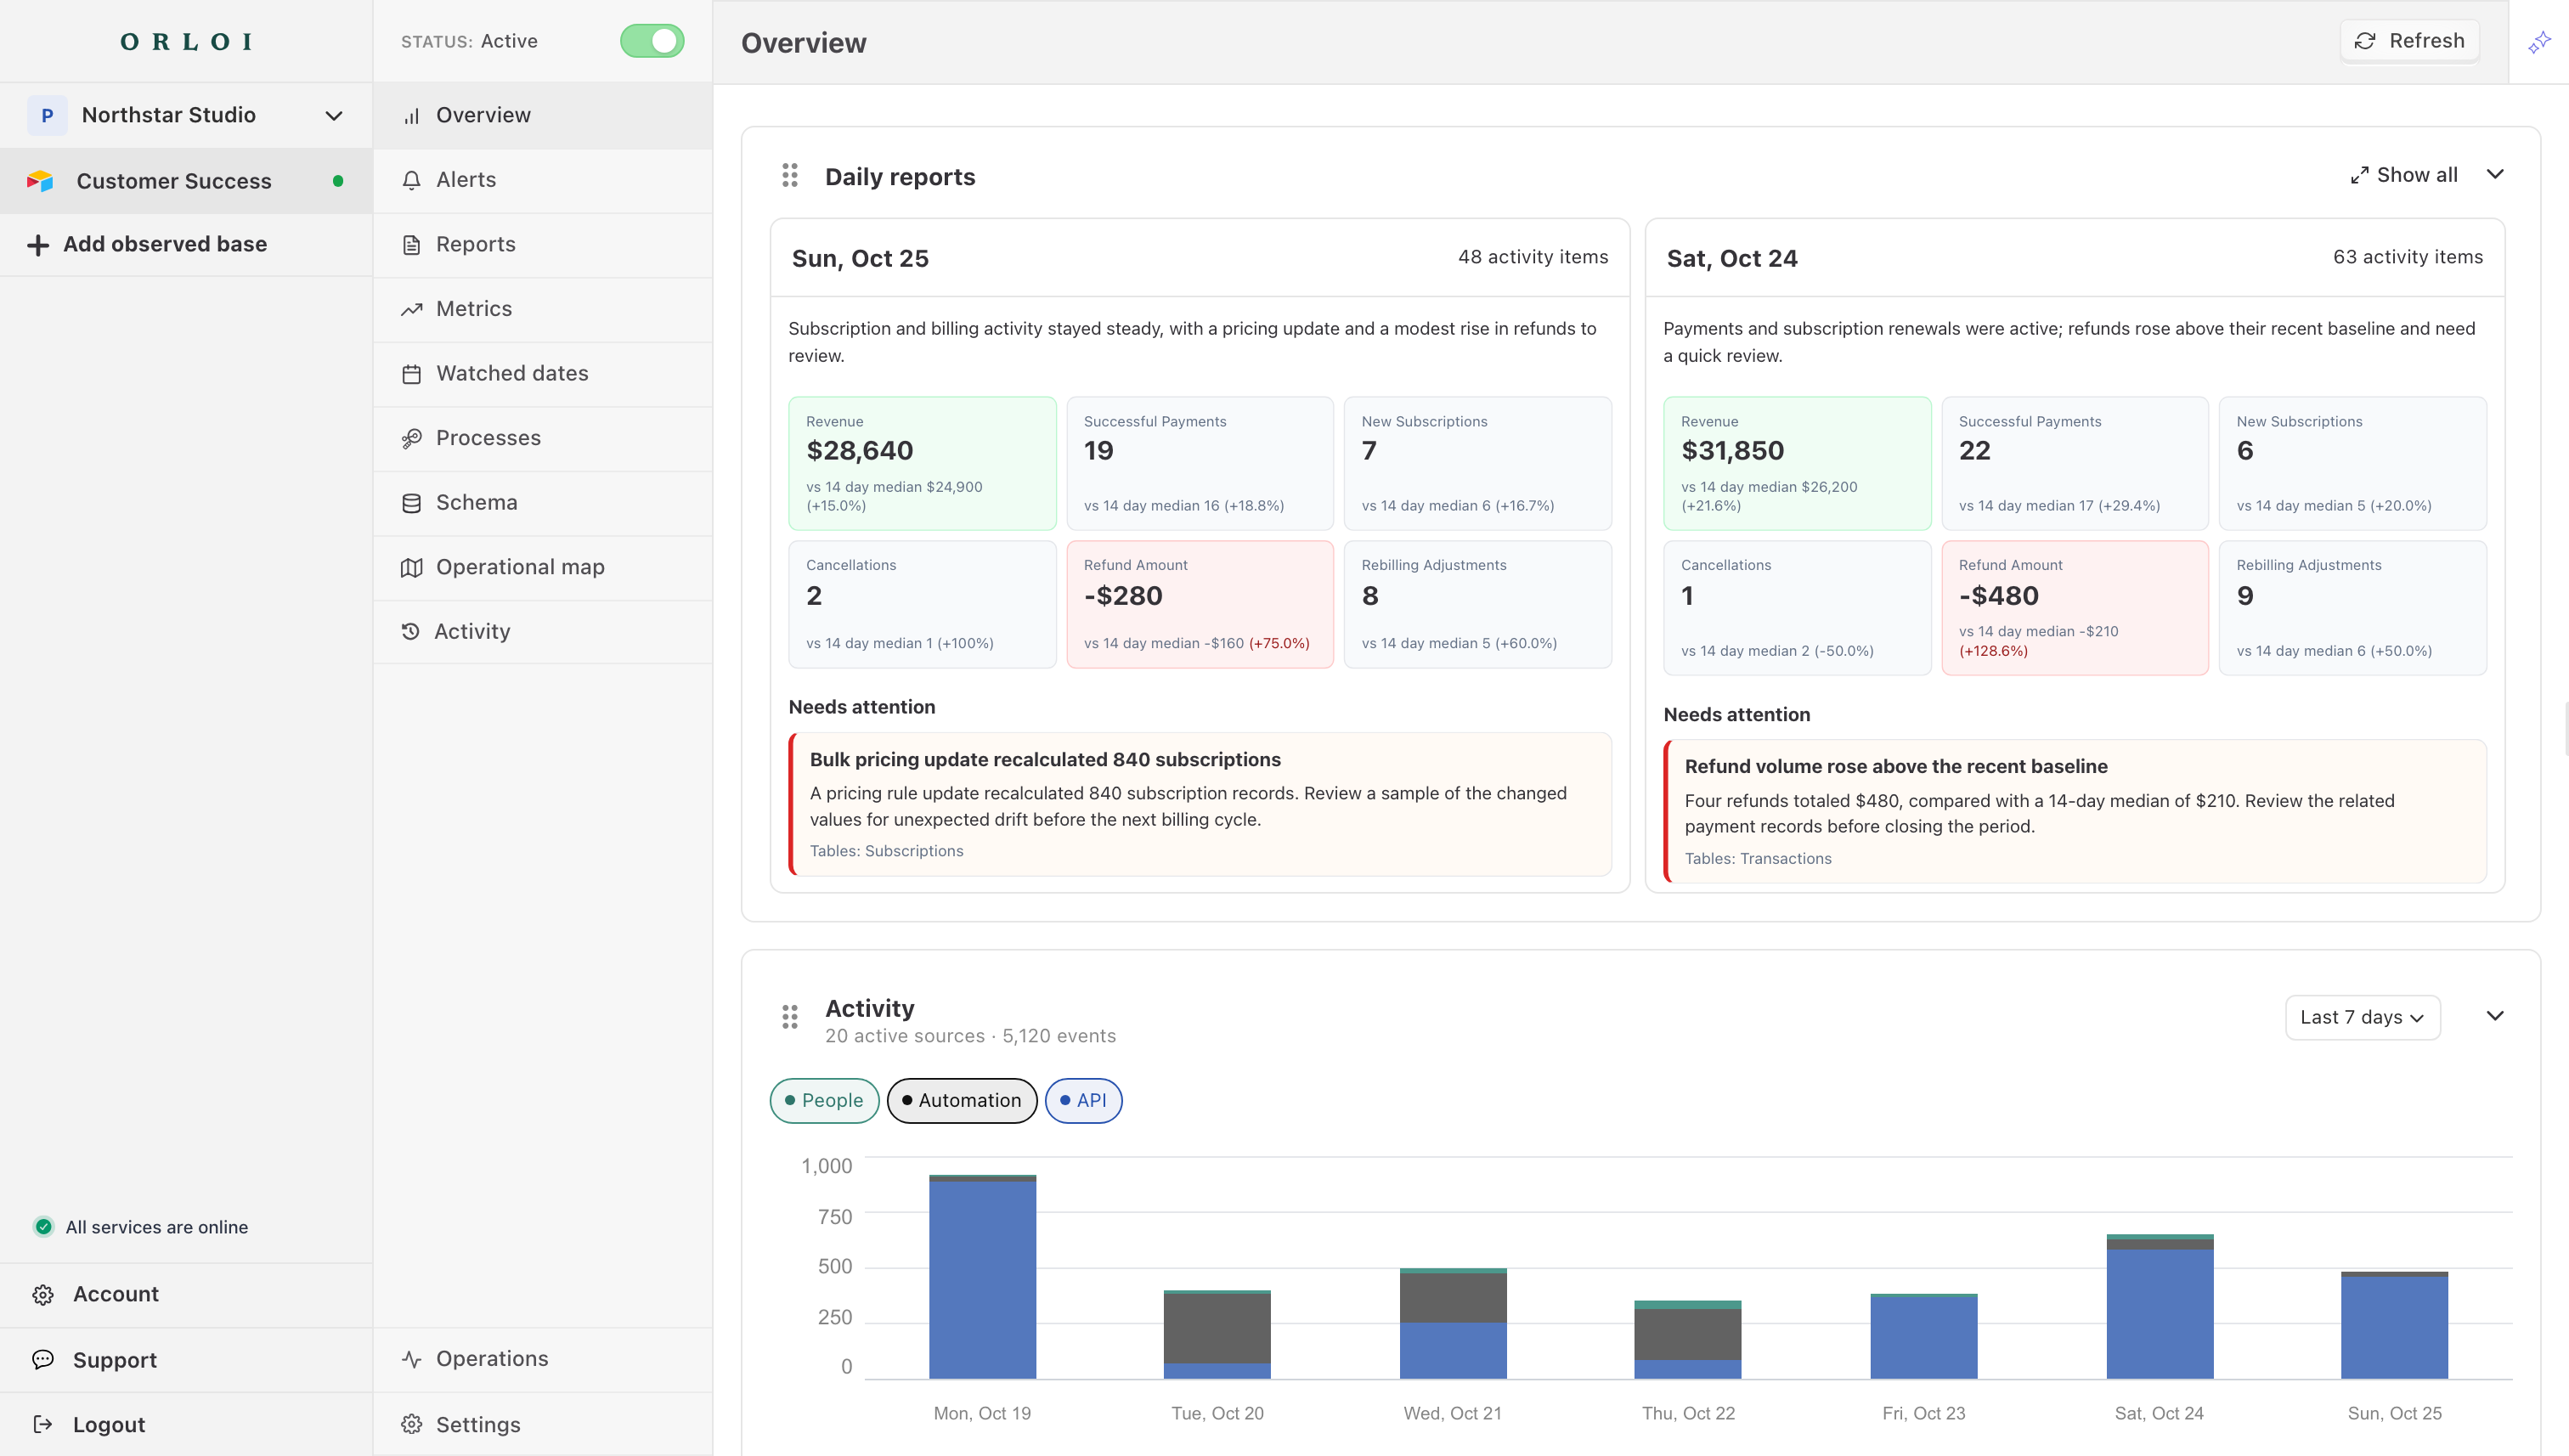
Task: Click the Customer Success green status dot
Action: [338, 181]
